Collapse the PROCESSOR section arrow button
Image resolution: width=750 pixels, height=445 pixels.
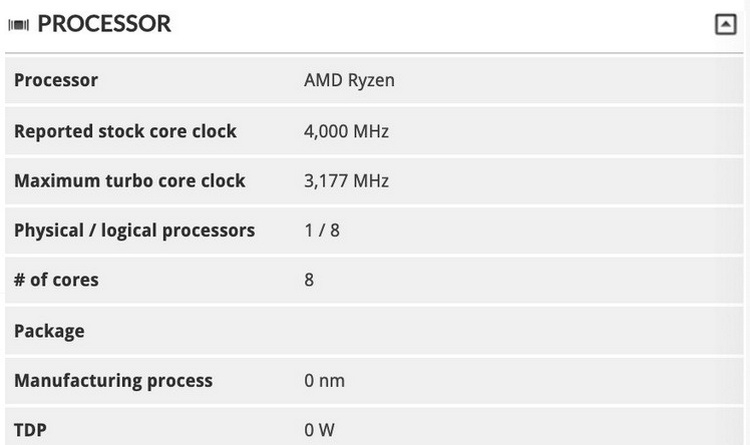coord(725,24)
